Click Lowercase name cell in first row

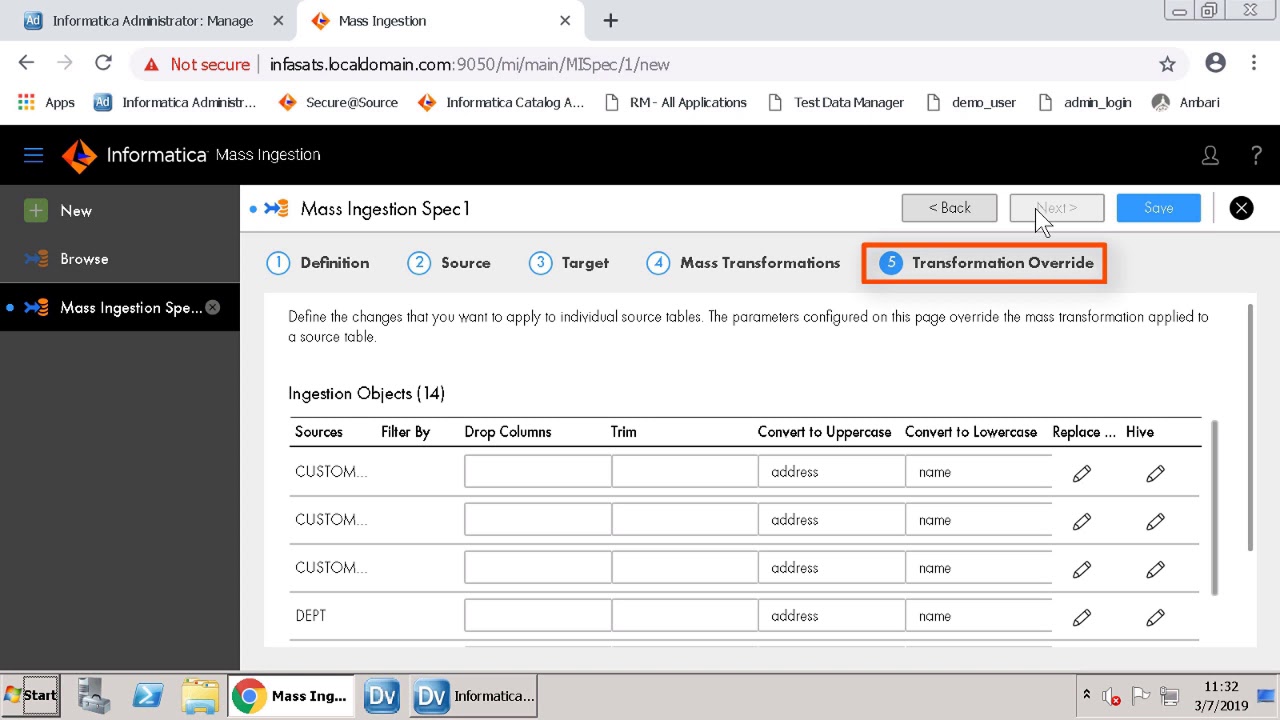[x=978, y=472]
